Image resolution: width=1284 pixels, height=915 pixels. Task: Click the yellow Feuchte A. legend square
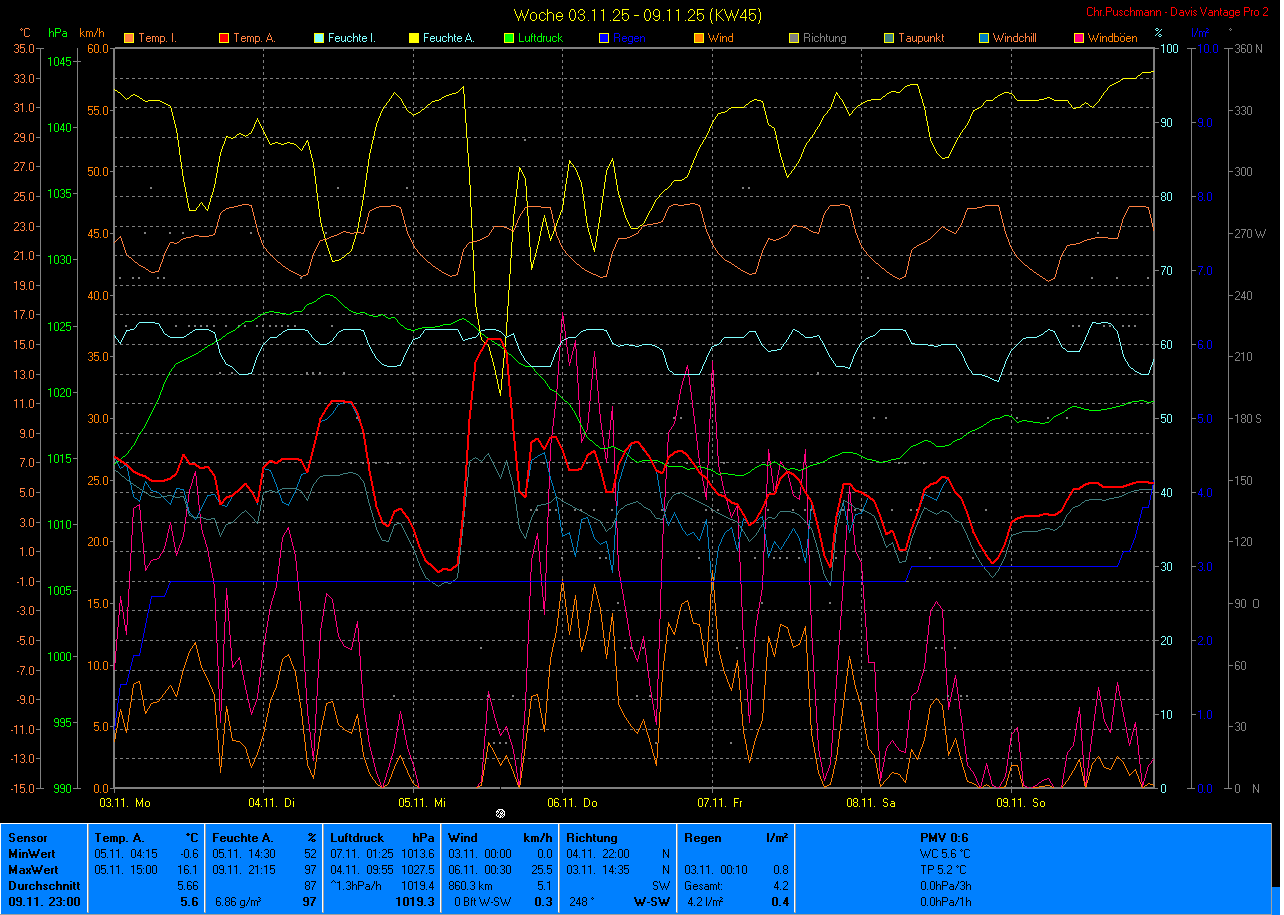click(413, 38)
